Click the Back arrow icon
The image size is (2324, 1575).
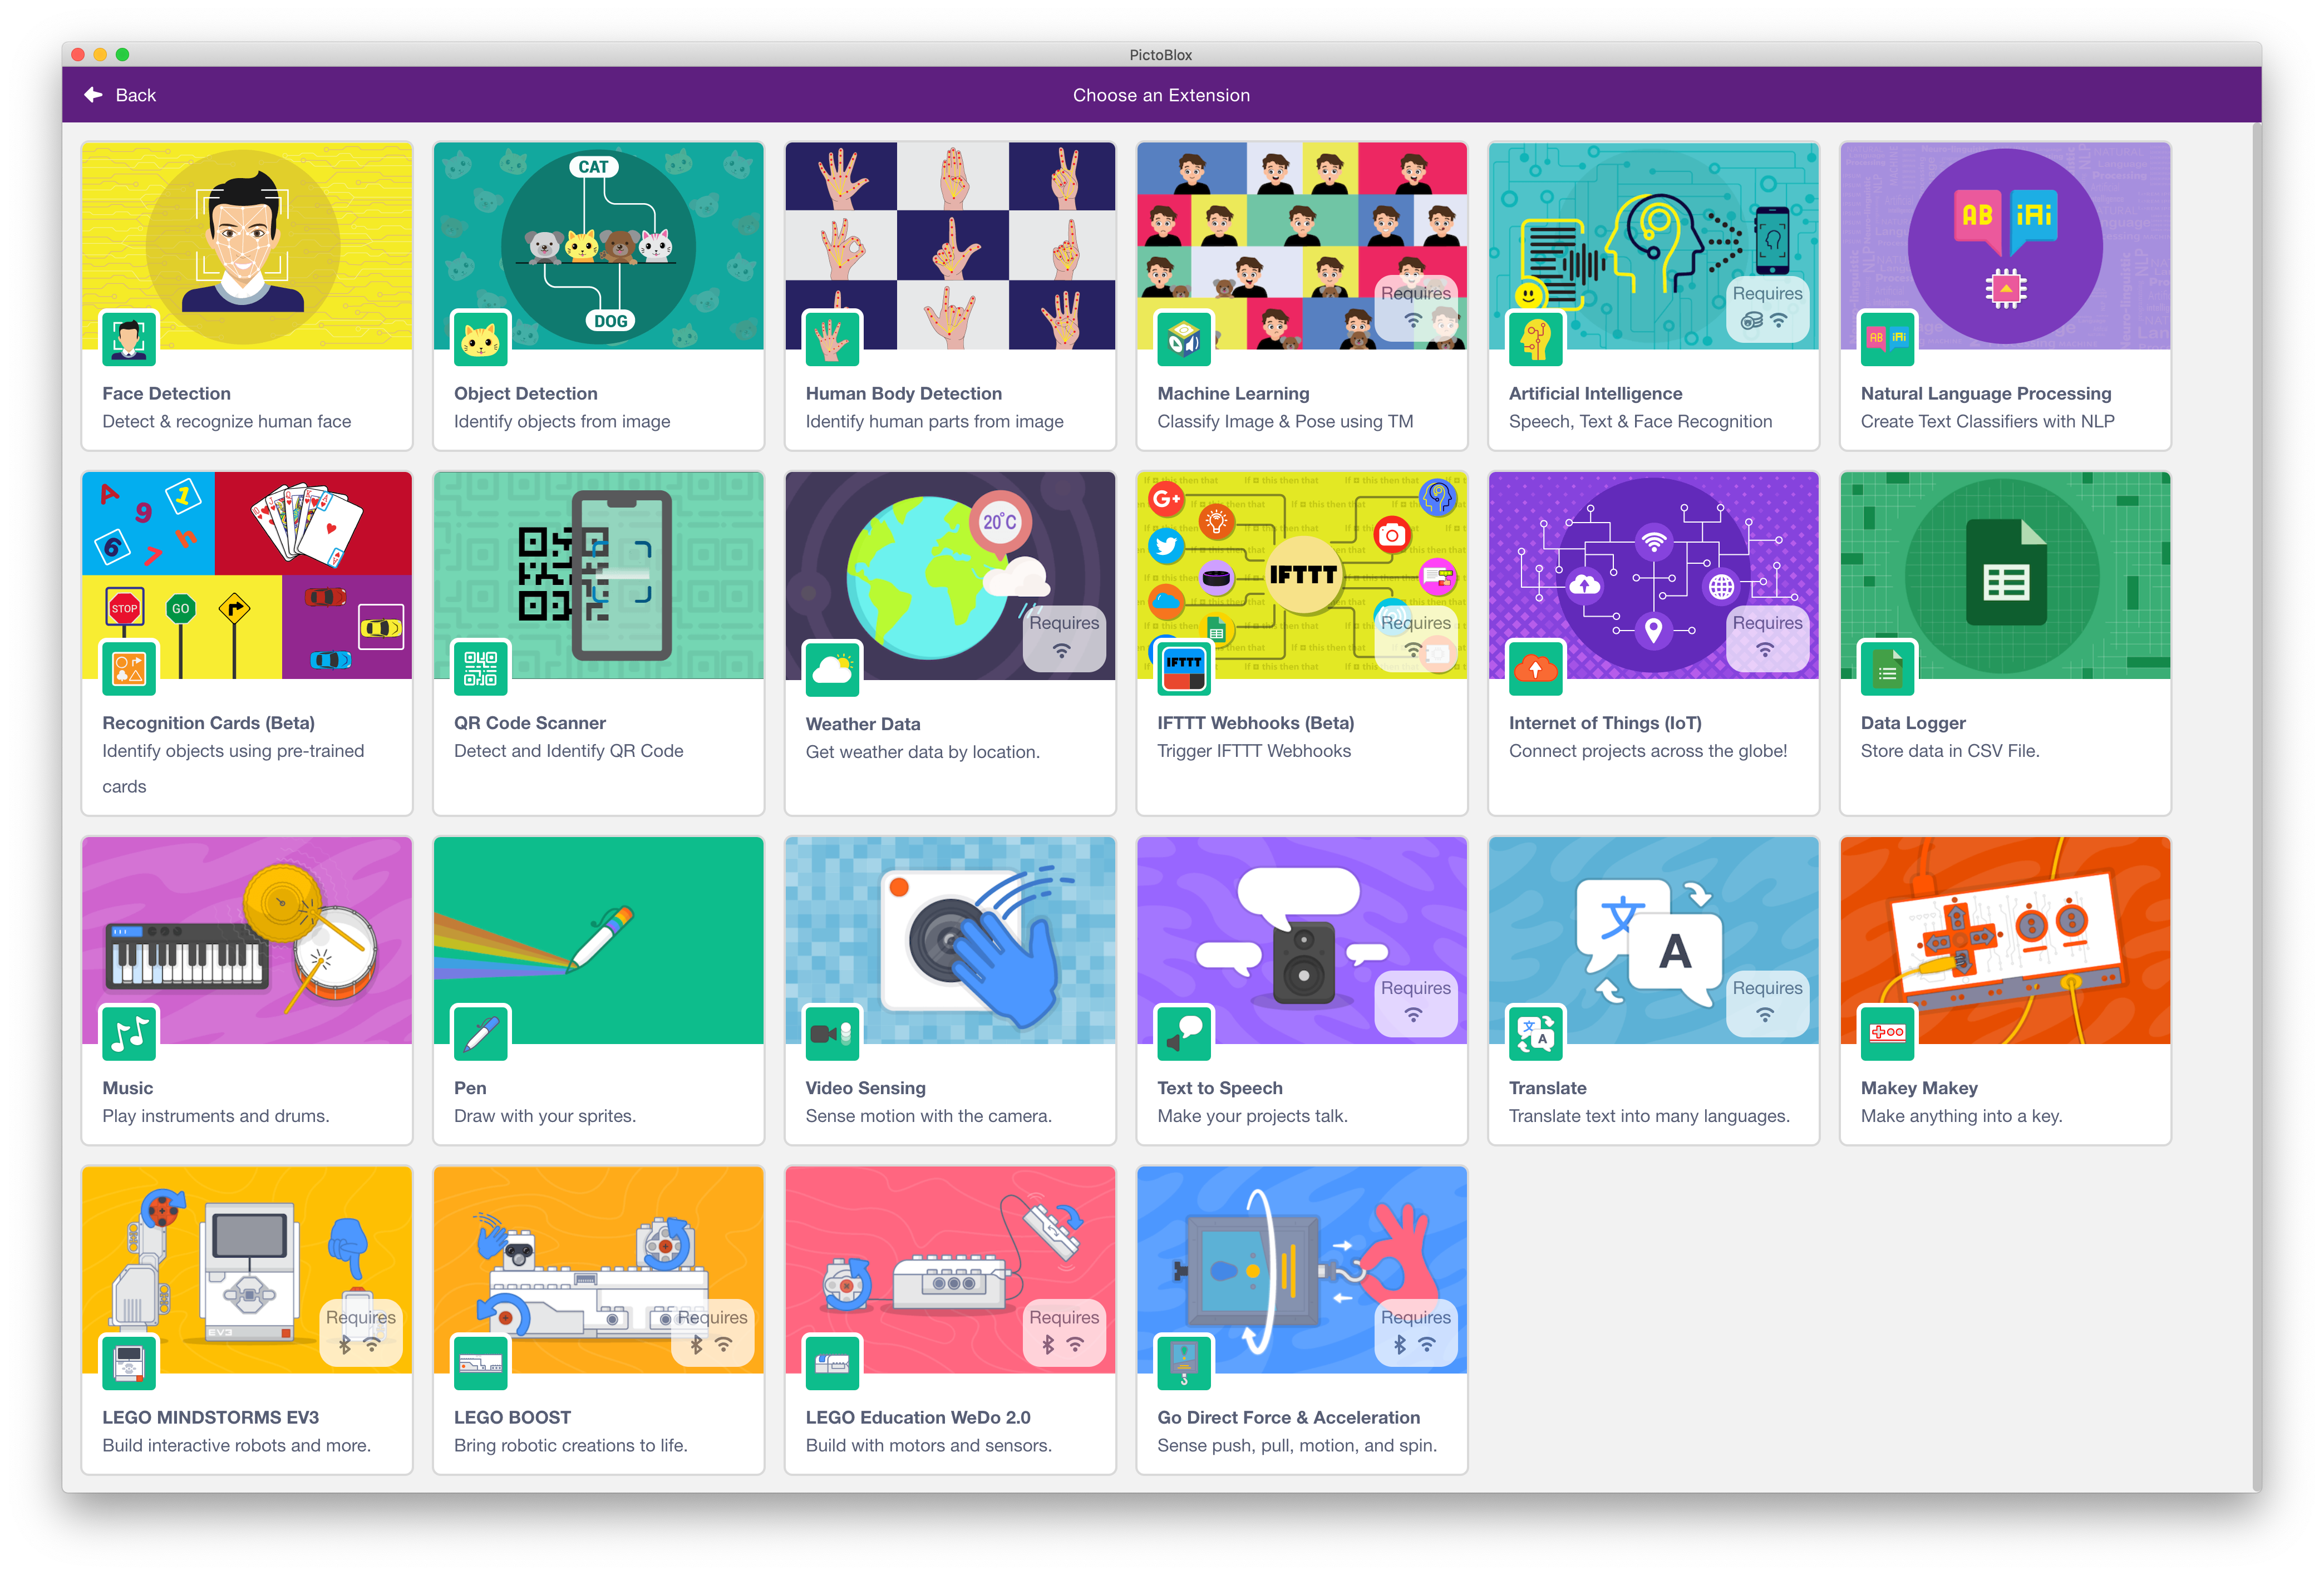tap(93, 95)
